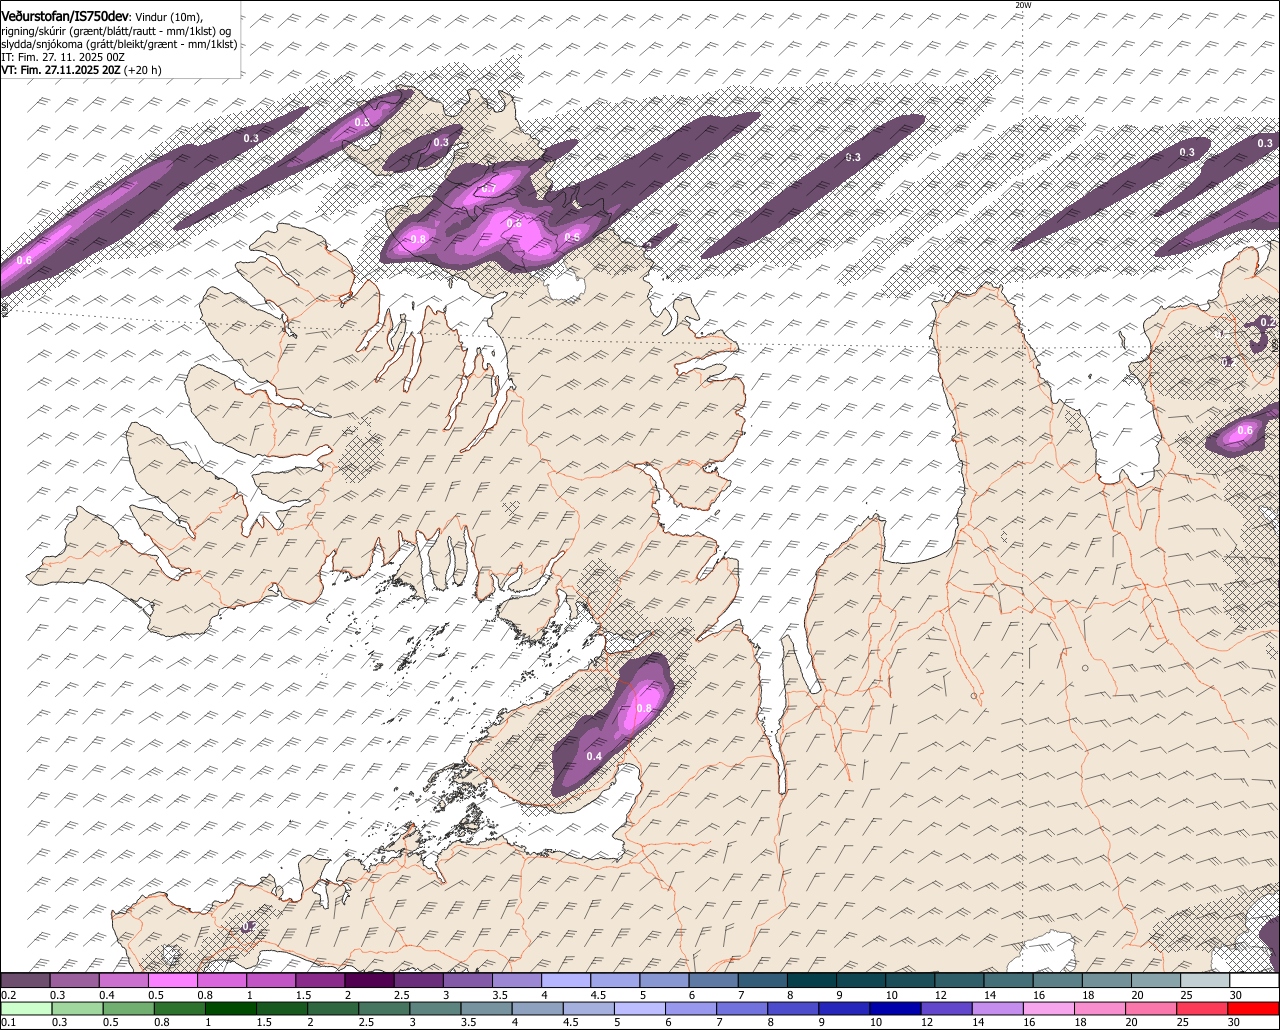Click the 'VT: Fim. 27.11.2025 20Z (+20 h)' line
This screenshot has width=1280, height=1030.
[x=81, y=70]
